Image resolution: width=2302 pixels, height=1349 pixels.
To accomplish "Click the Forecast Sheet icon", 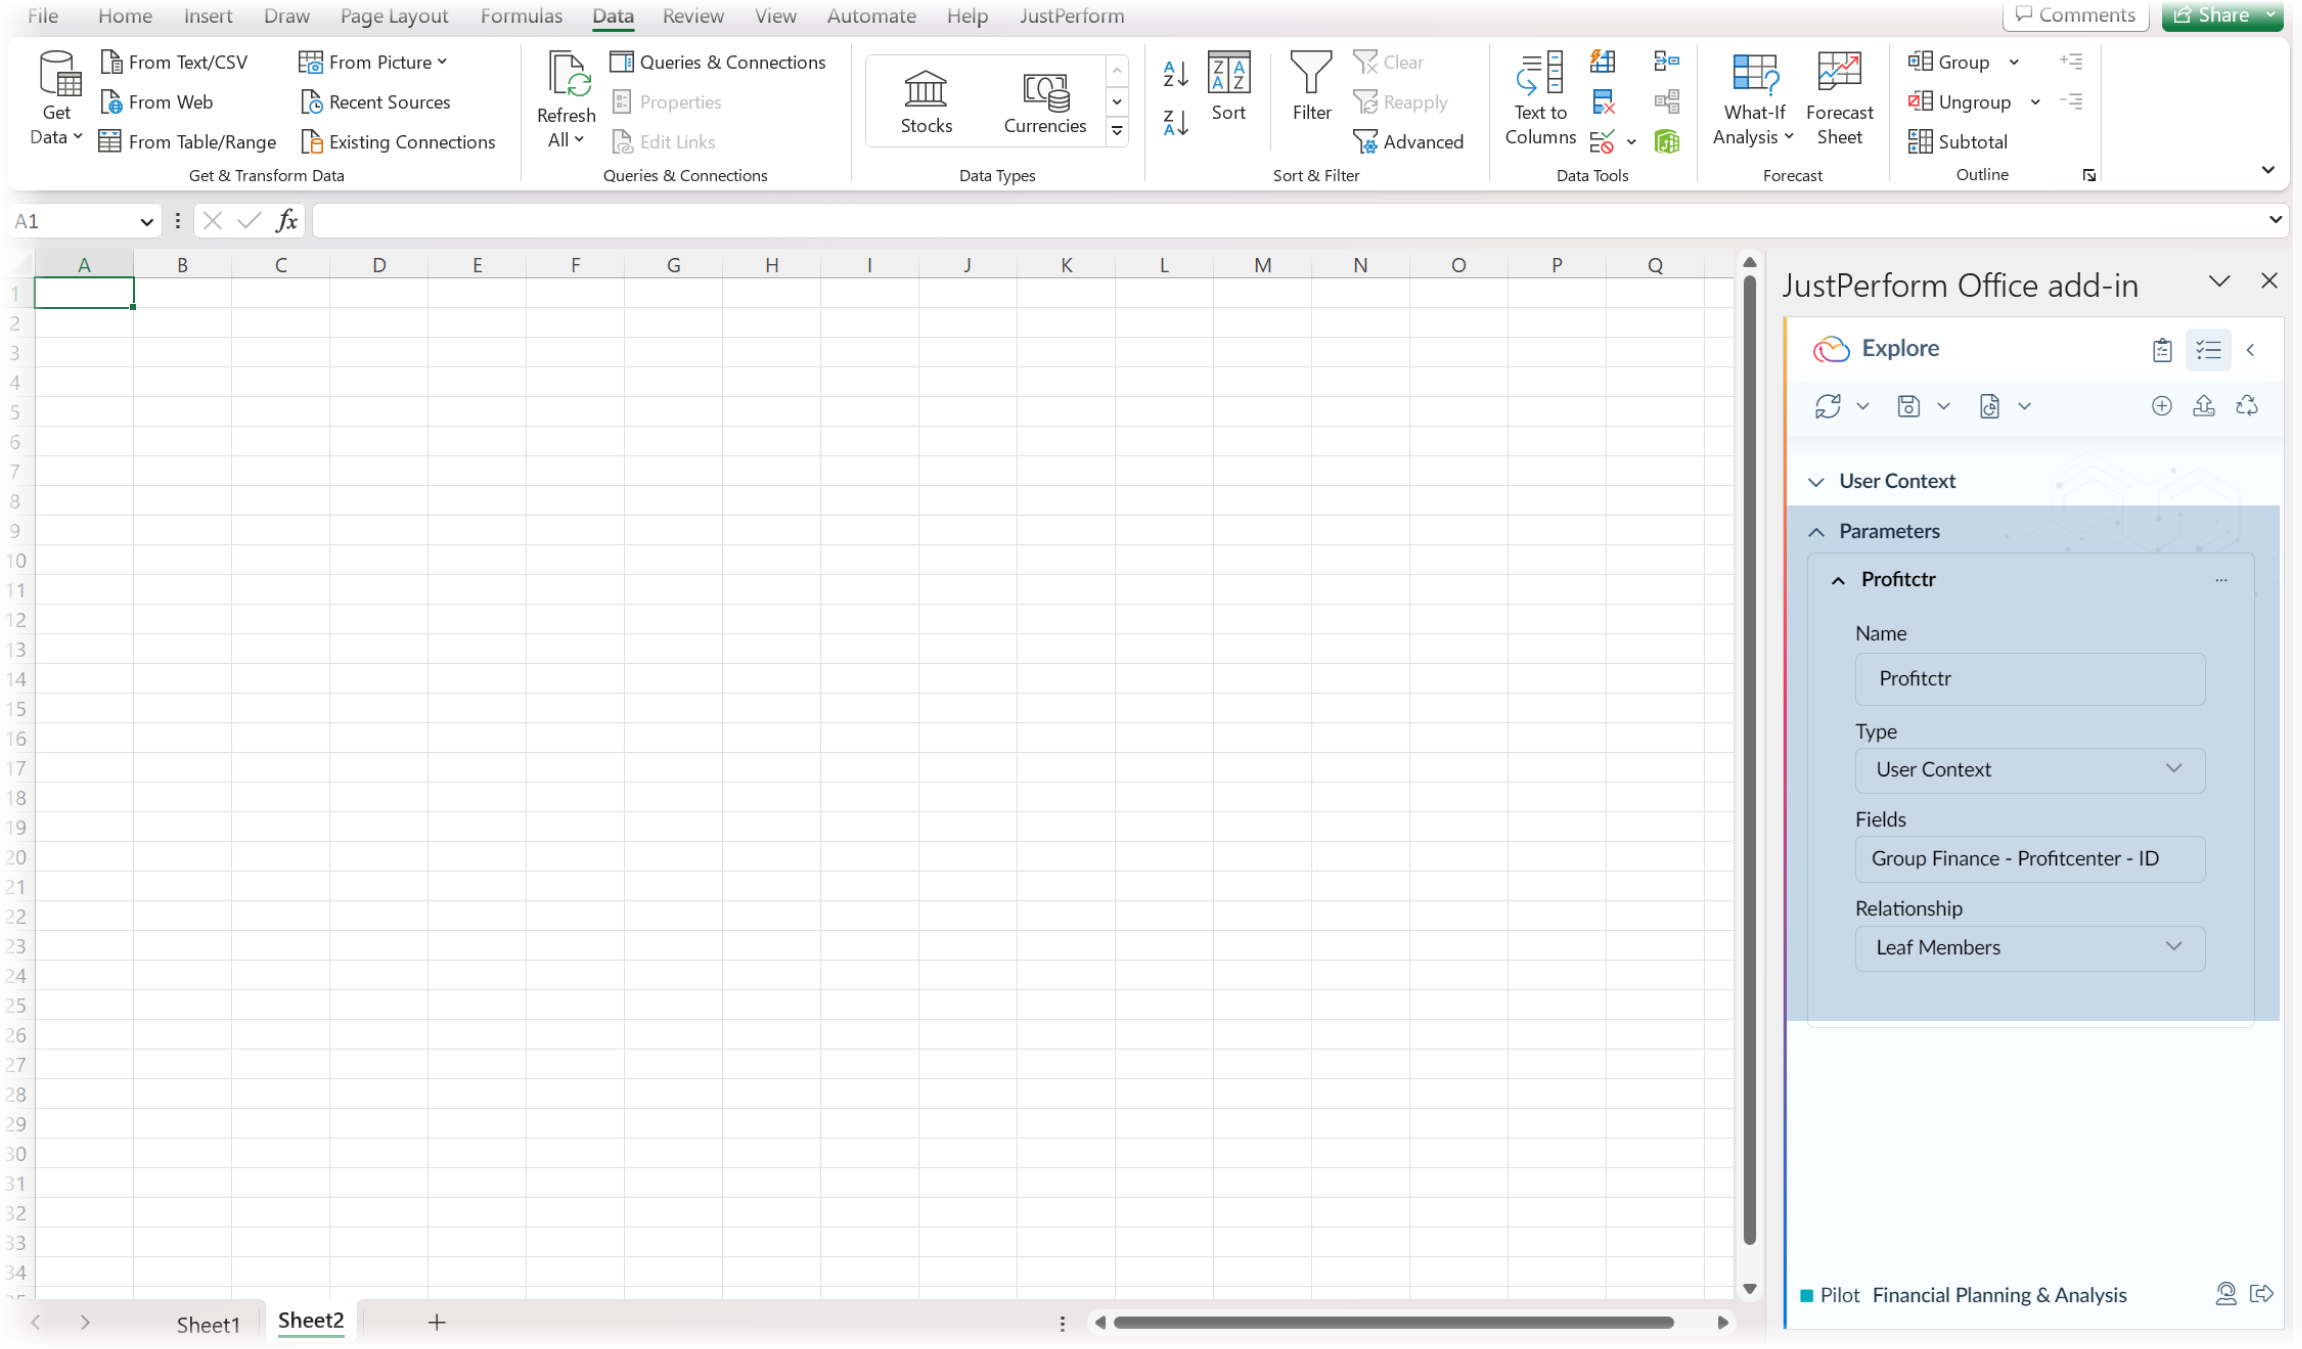I will (x=1838, y=97).
